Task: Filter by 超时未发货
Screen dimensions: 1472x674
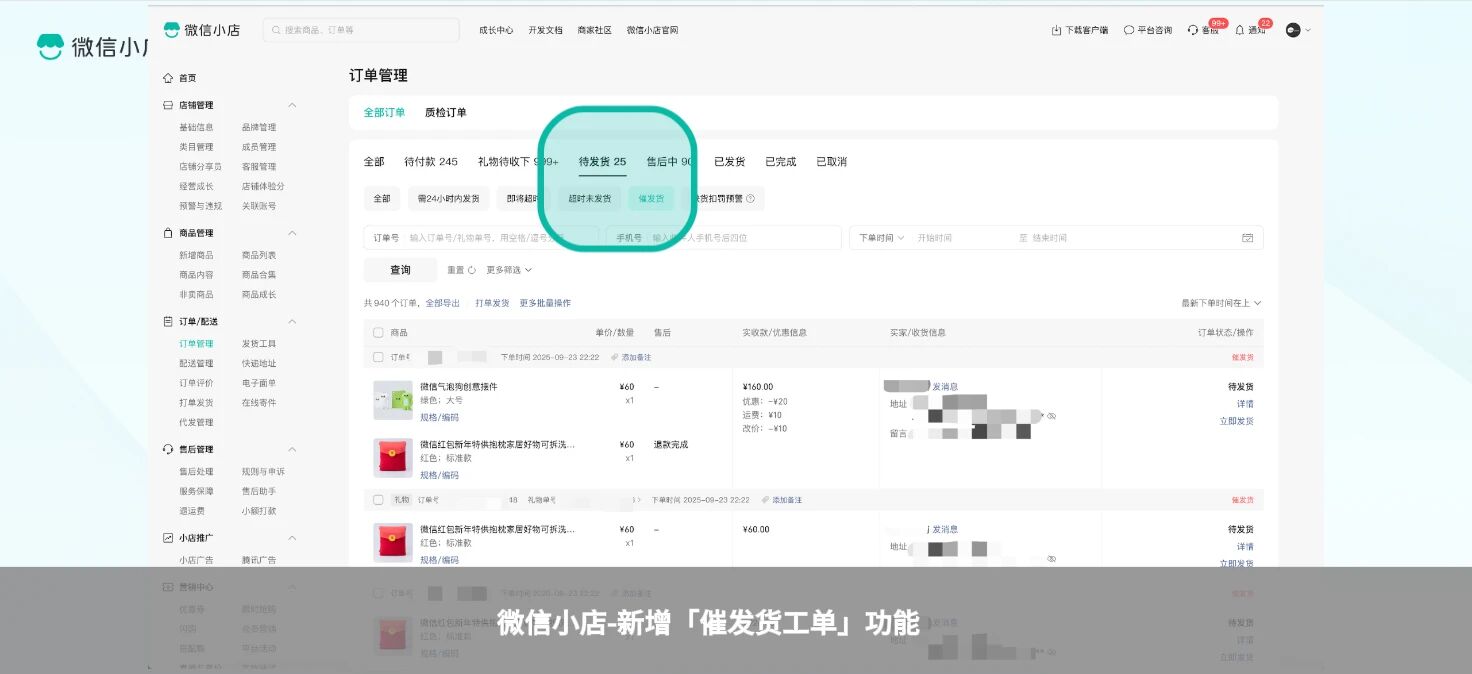Action: coord(590,198)
